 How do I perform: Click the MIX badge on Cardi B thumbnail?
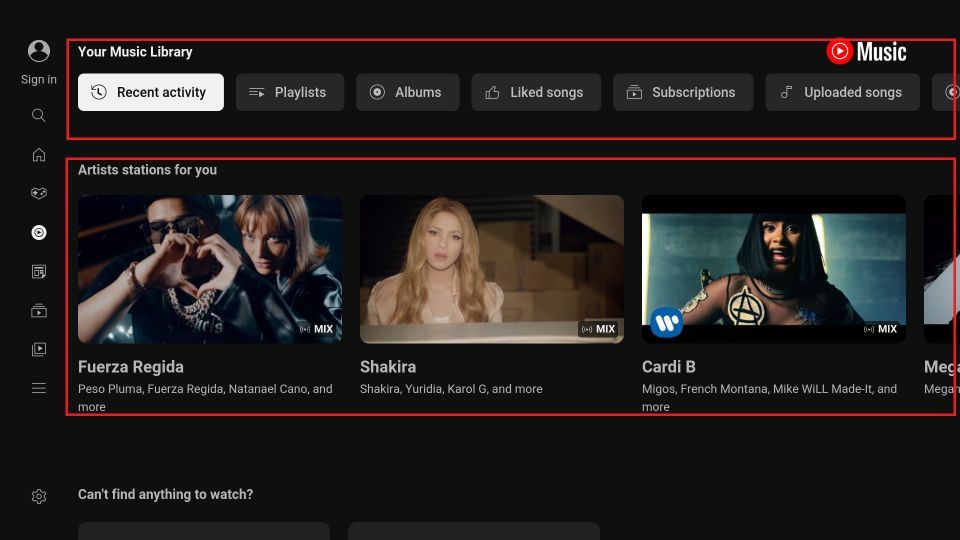[880, 329]
